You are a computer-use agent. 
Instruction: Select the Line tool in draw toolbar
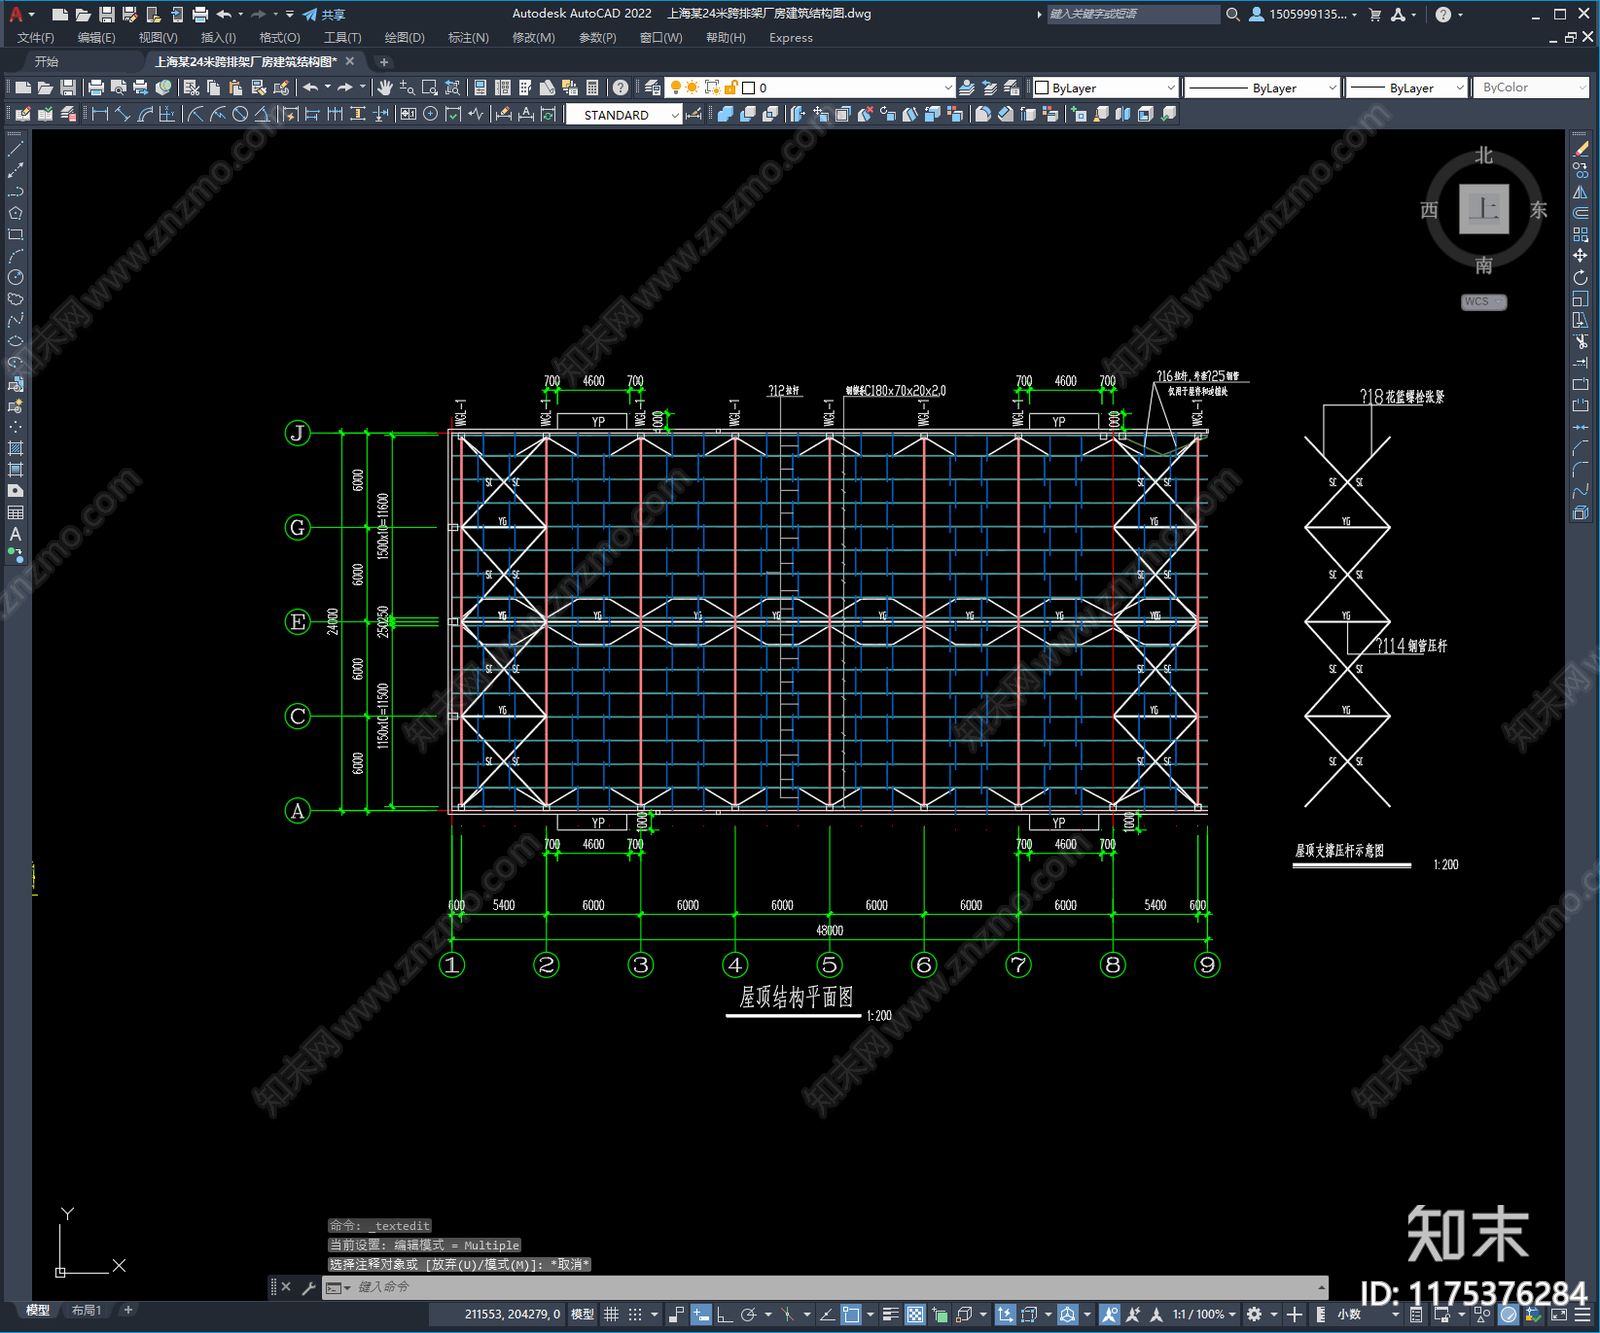click(x=15, y=149)
